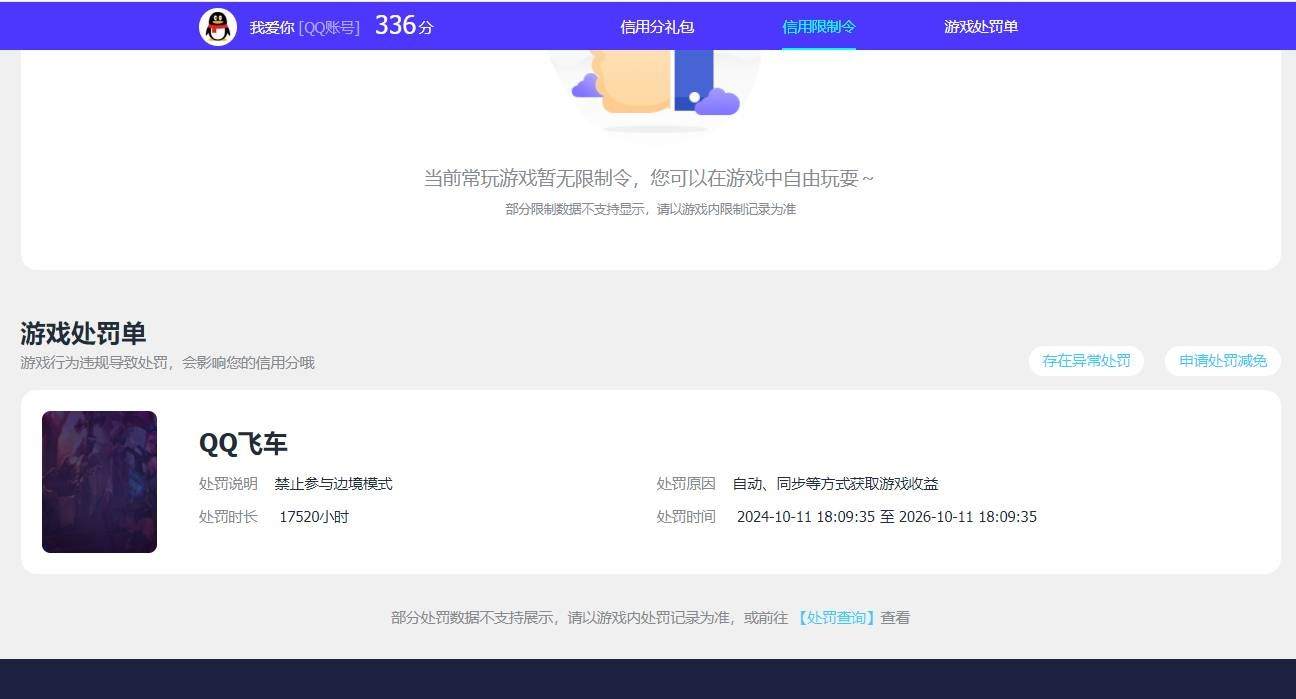Click the username 我爱你 in header
Image resolution: width=1296 pixels, height=699 pixels.
click(x=272, y=28)
